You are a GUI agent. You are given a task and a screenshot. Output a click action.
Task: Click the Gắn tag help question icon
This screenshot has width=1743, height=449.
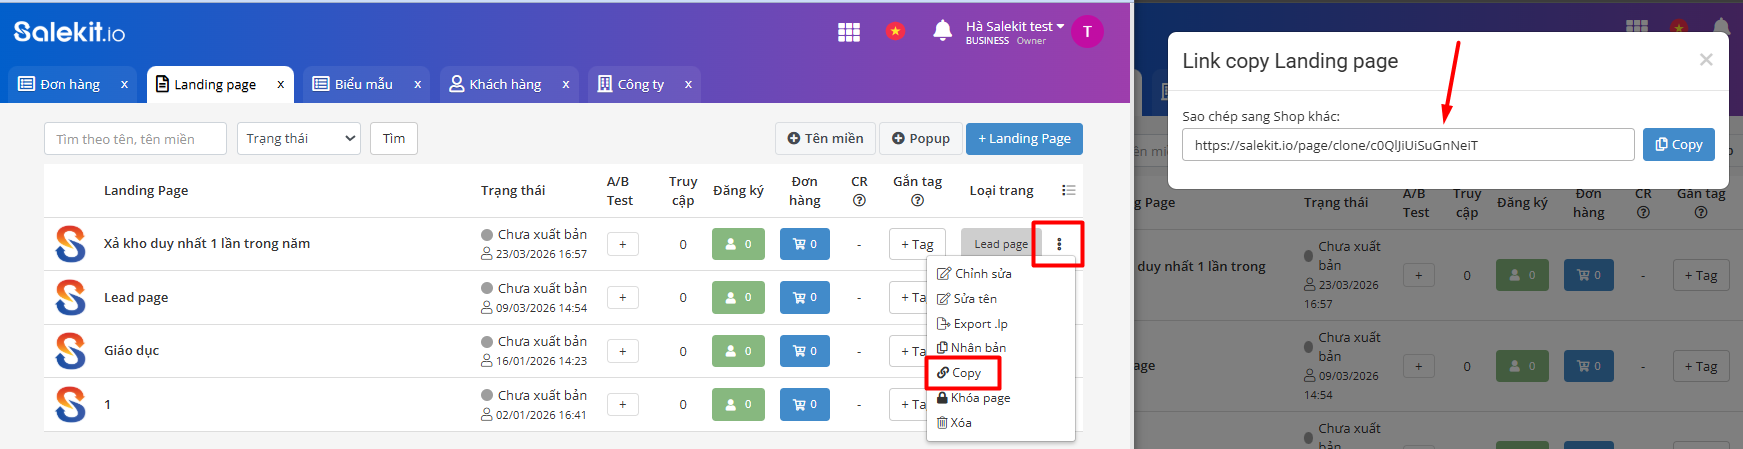(917, 200)
